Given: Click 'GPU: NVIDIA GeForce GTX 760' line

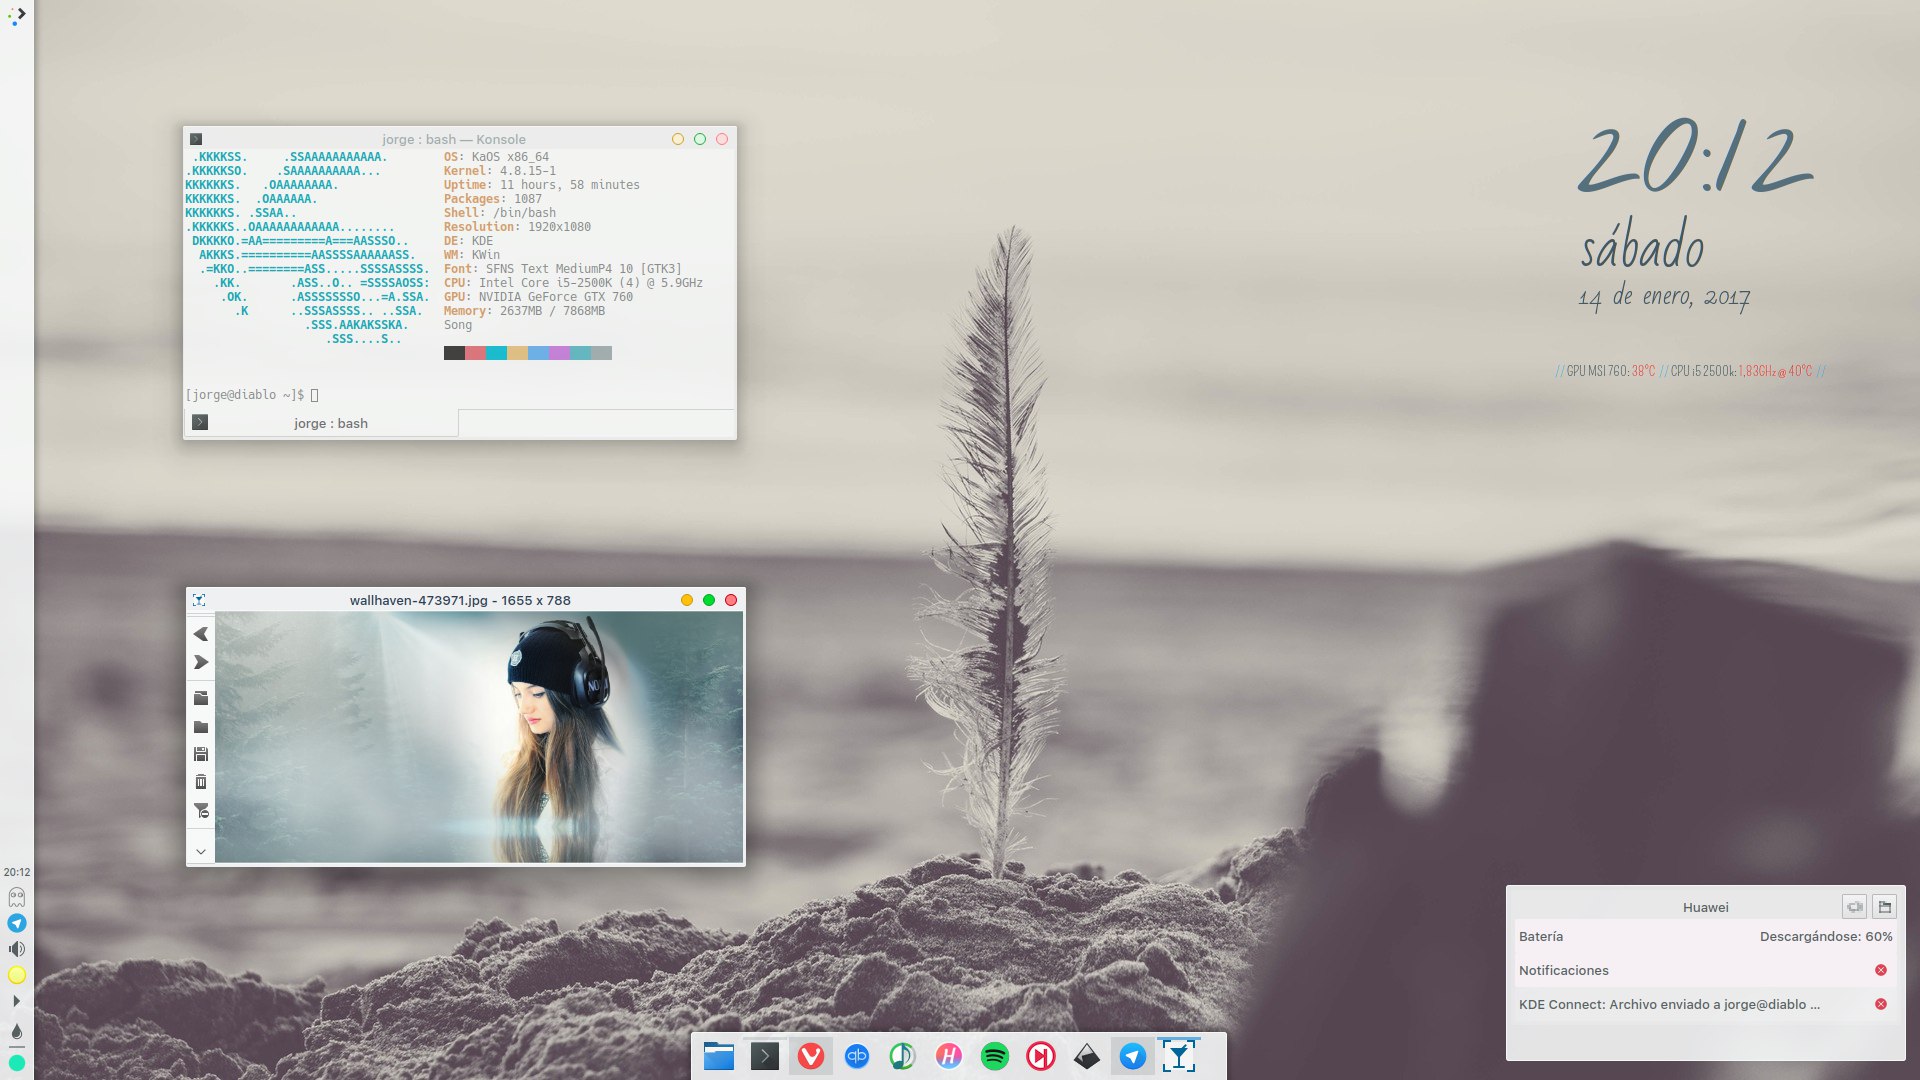Looking at the screenshot, I should tap(538, 297).
